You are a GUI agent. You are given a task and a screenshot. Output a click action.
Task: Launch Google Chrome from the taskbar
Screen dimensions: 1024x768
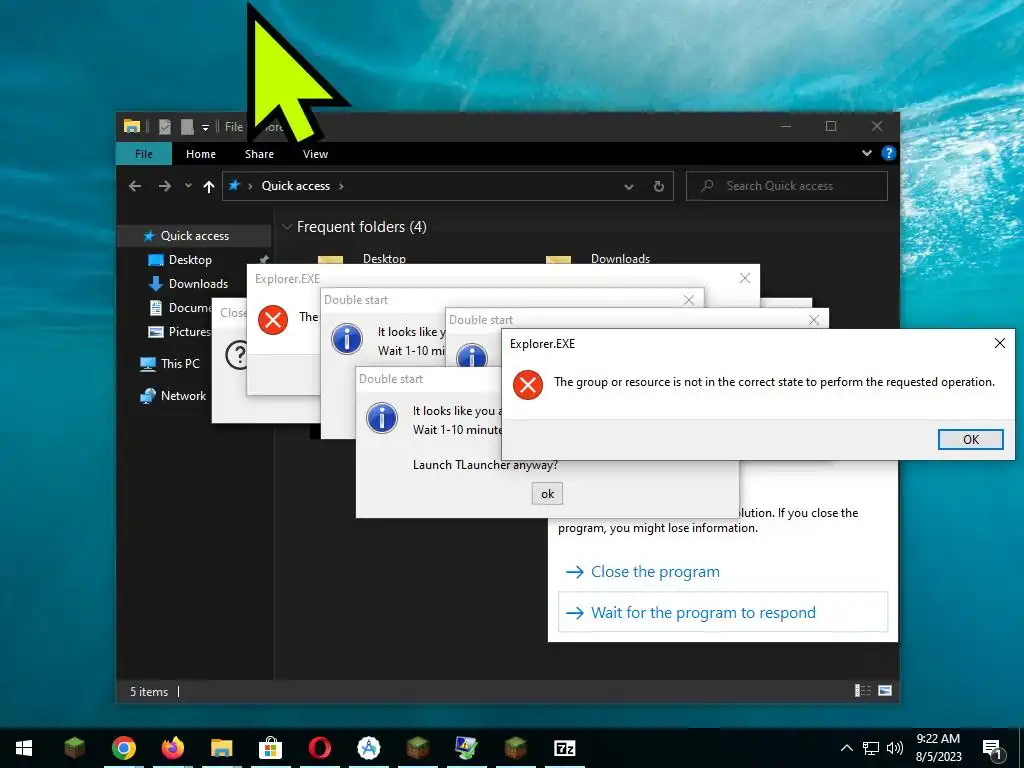point(123,748)
